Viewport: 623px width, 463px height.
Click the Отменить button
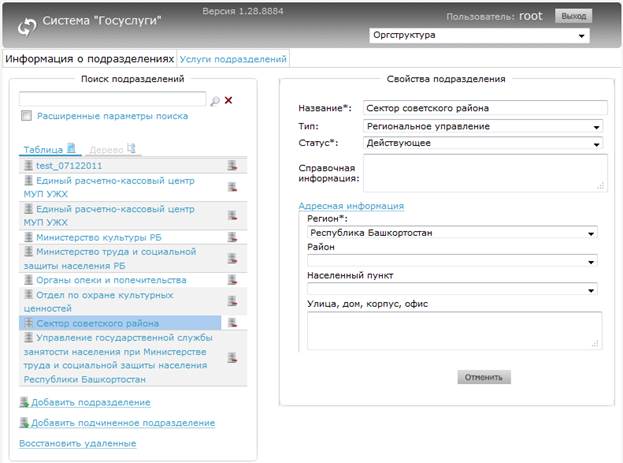pyautogui.click(x=484, y=377)
